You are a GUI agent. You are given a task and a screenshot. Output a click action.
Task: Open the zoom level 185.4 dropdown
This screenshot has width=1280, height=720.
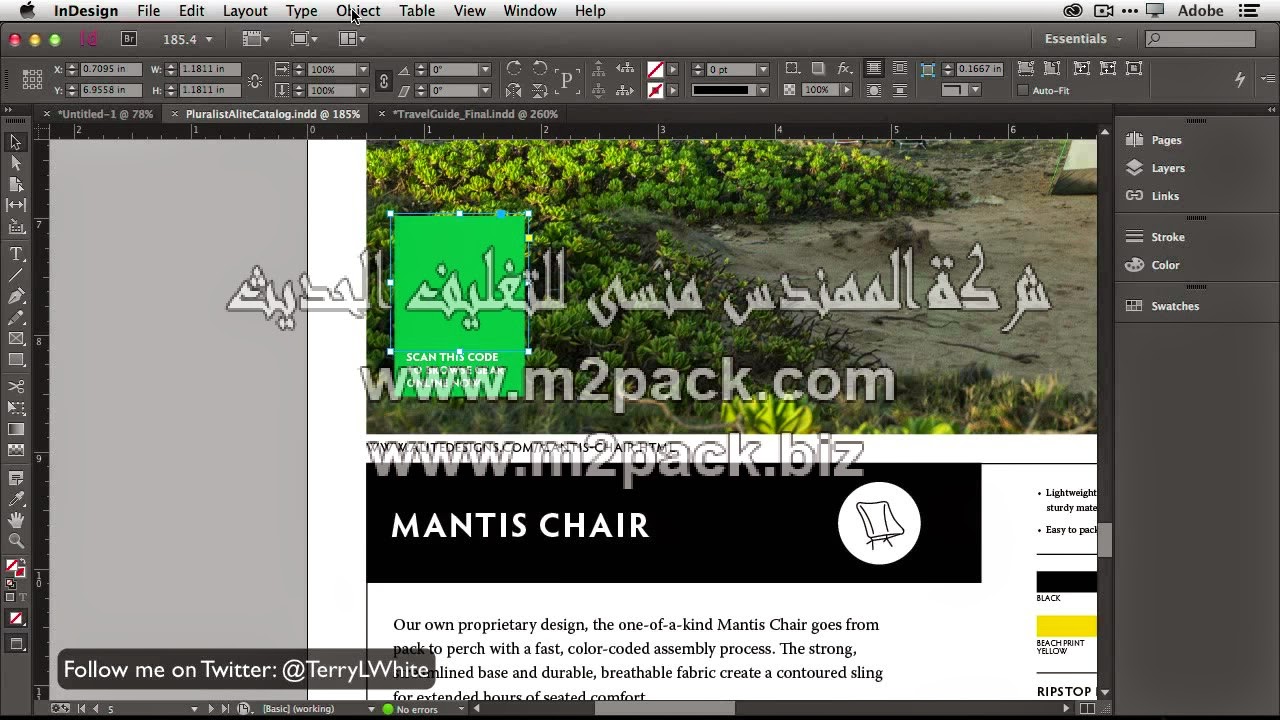point(208,39)
